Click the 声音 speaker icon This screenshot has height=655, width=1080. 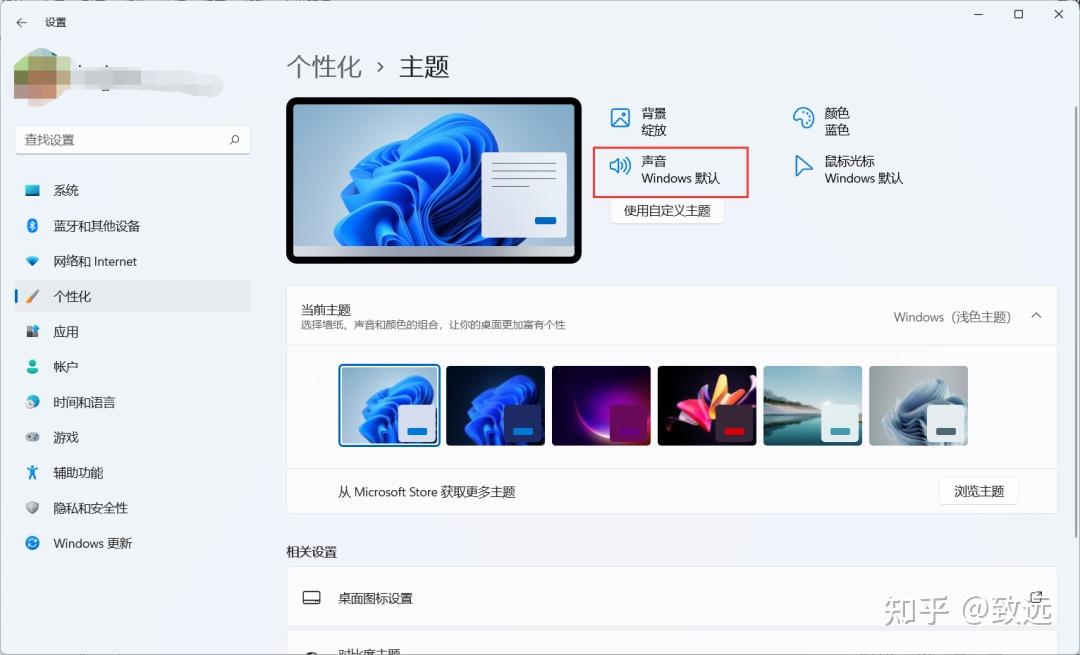[x=620, y=165]
